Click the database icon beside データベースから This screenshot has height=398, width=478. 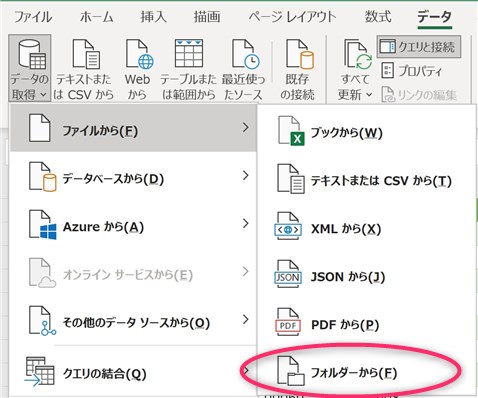coord(43,177)
